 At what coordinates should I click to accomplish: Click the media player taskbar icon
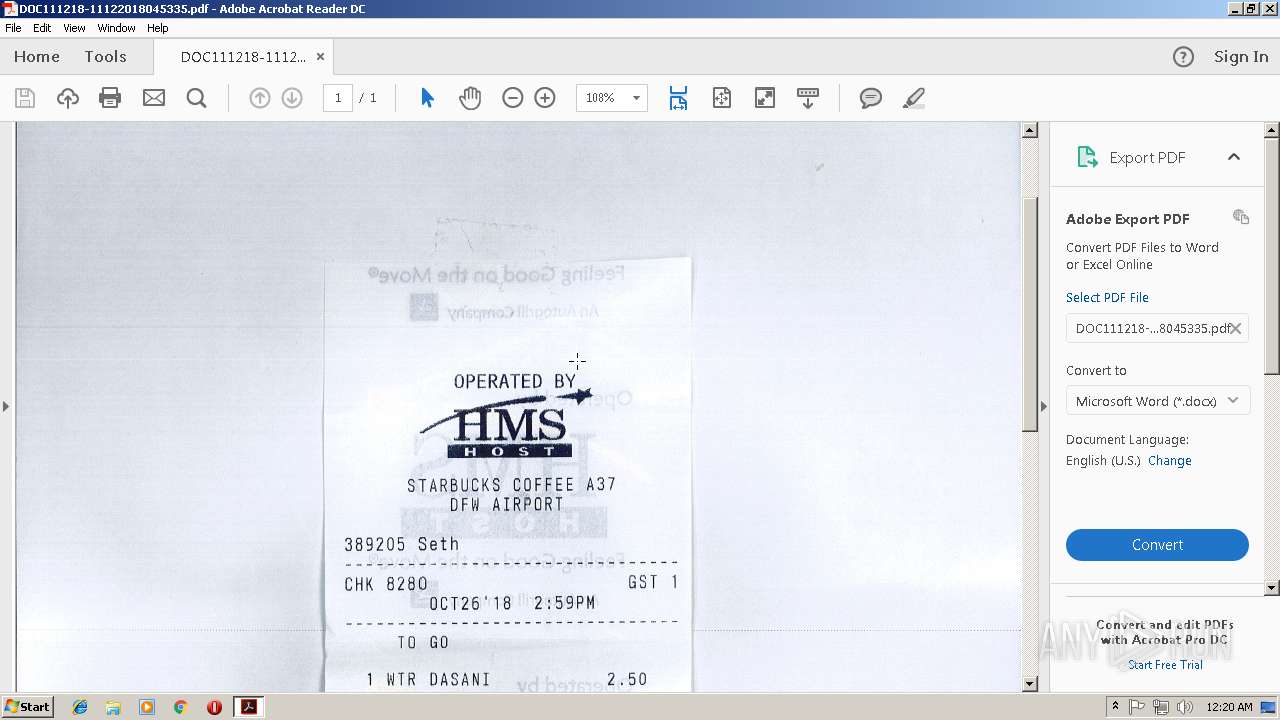point(147,707)
